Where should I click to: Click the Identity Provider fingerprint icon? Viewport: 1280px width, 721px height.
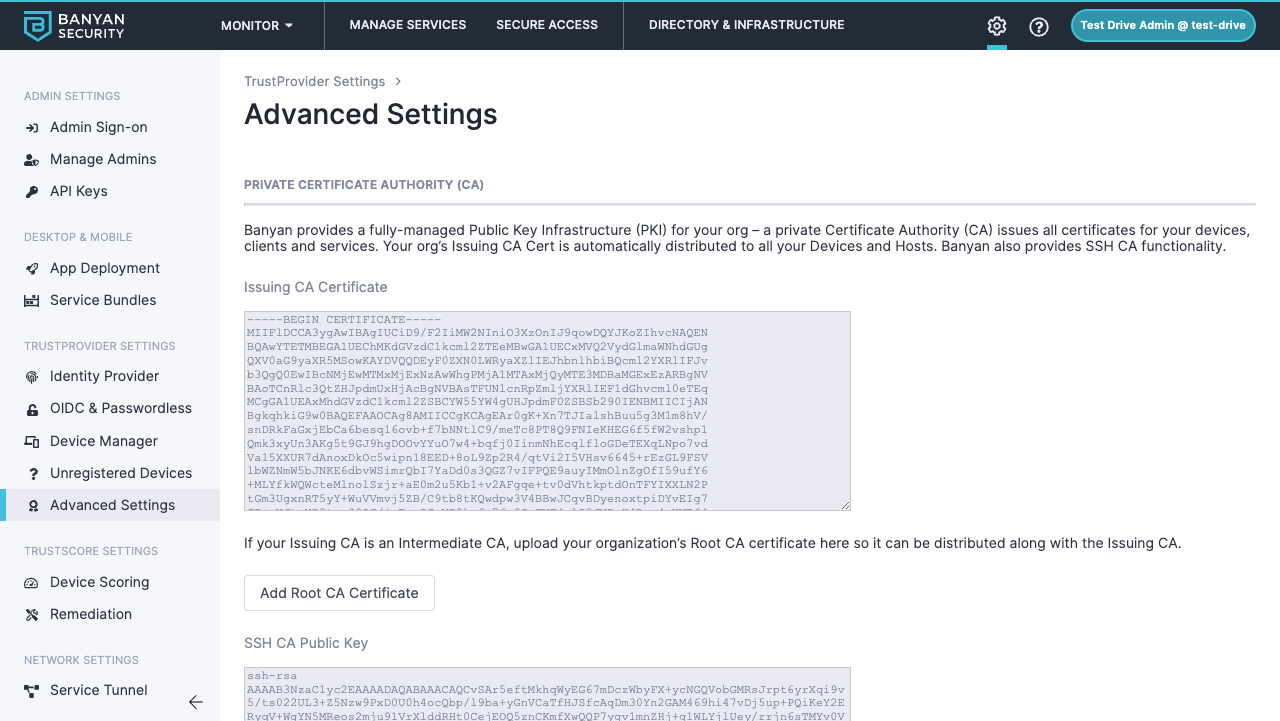click(32, 377)
